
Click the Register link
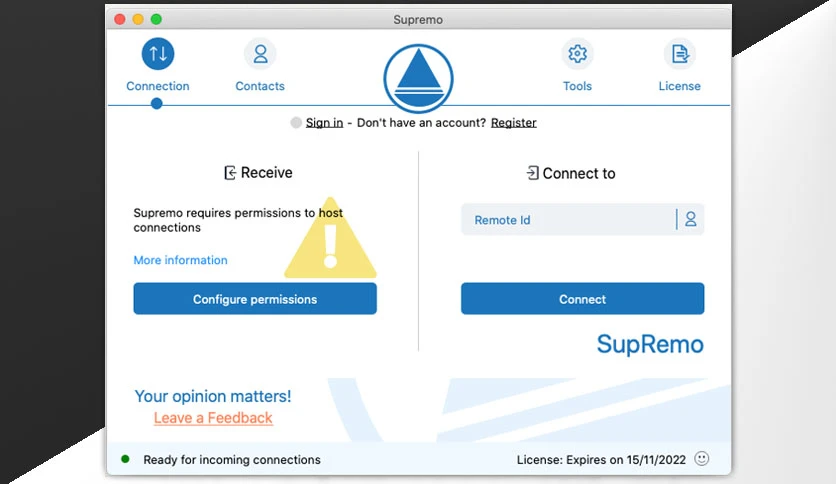513,123
